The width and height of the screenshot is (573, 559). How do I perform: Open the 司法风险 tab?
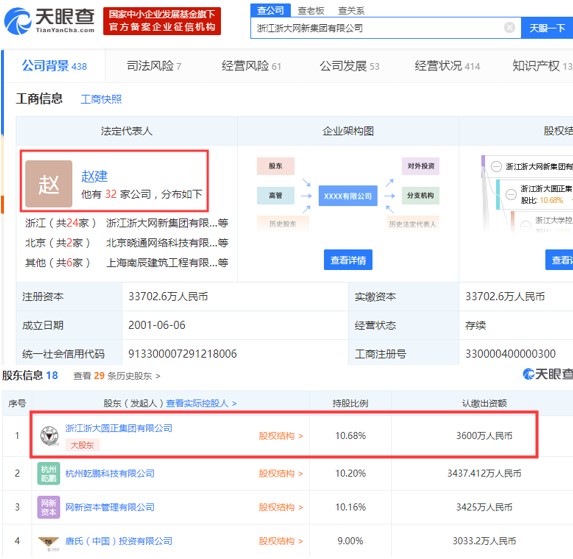pos(153,66)
